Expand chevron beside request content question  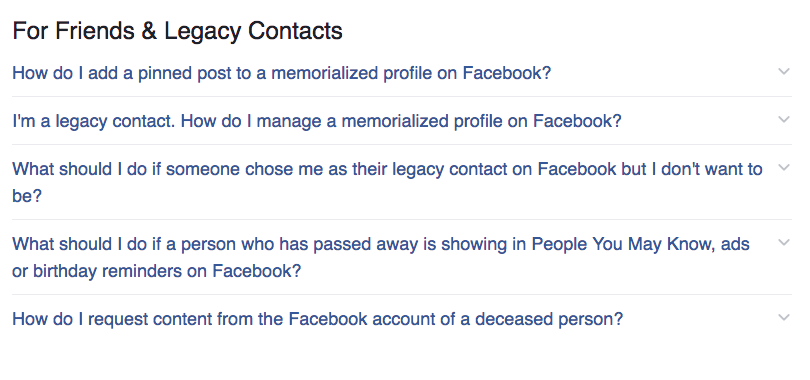tap(784, 318)
